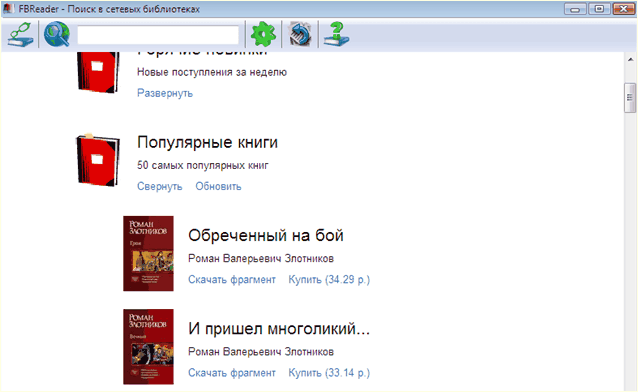Viewport: 638px width, 392px height.
Task: Open the book Обреченный на бой
Action: pyautogui.click(x=266, y=235)
